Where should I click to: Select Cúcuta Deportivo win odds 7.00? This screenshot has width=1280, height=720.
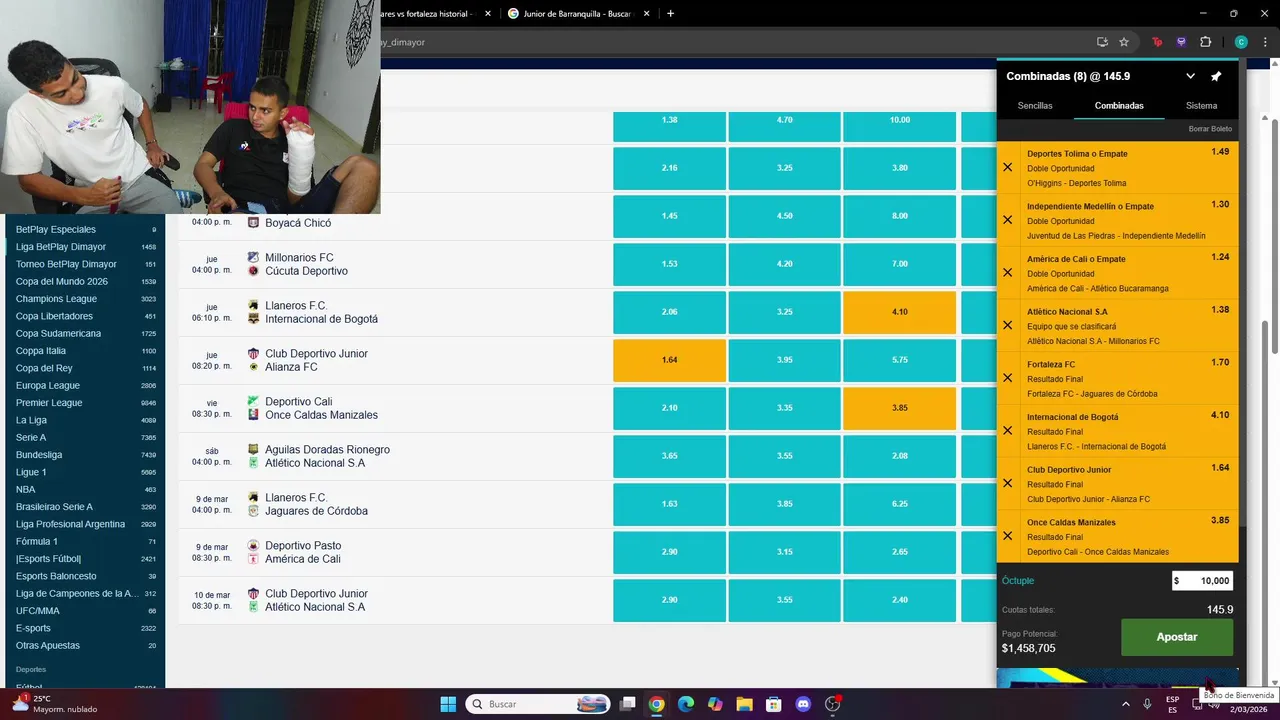click(x=899, y=264)
